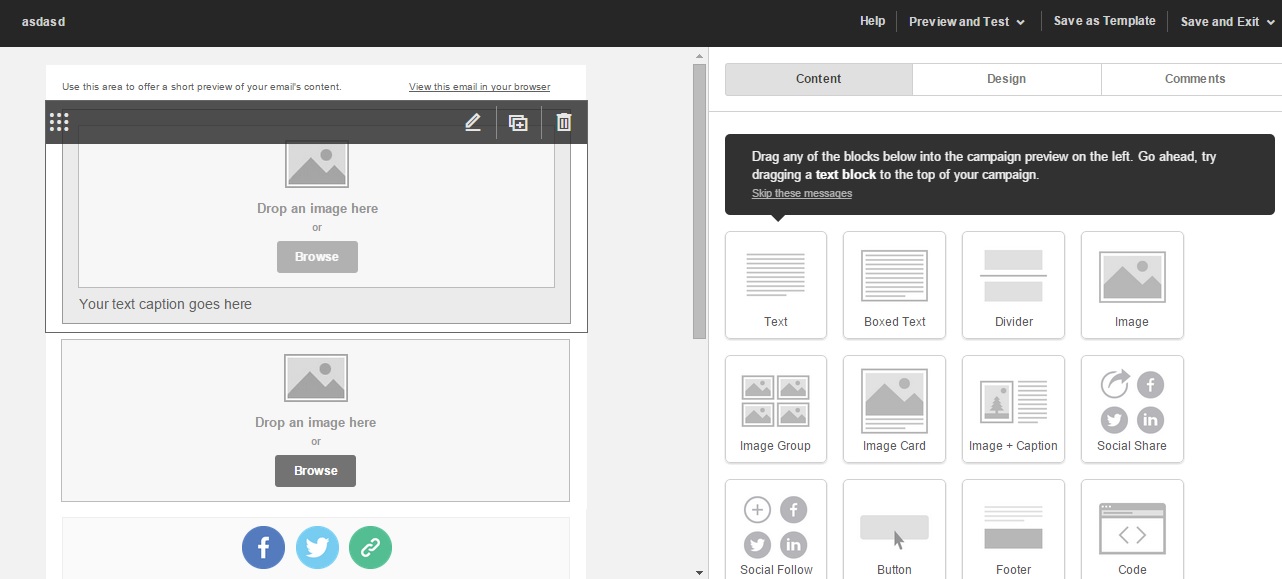This screenshot has height=579, width=1282.
Task: Click Skip these messages link
Action: pyautogui.click(x=802, y=193)
